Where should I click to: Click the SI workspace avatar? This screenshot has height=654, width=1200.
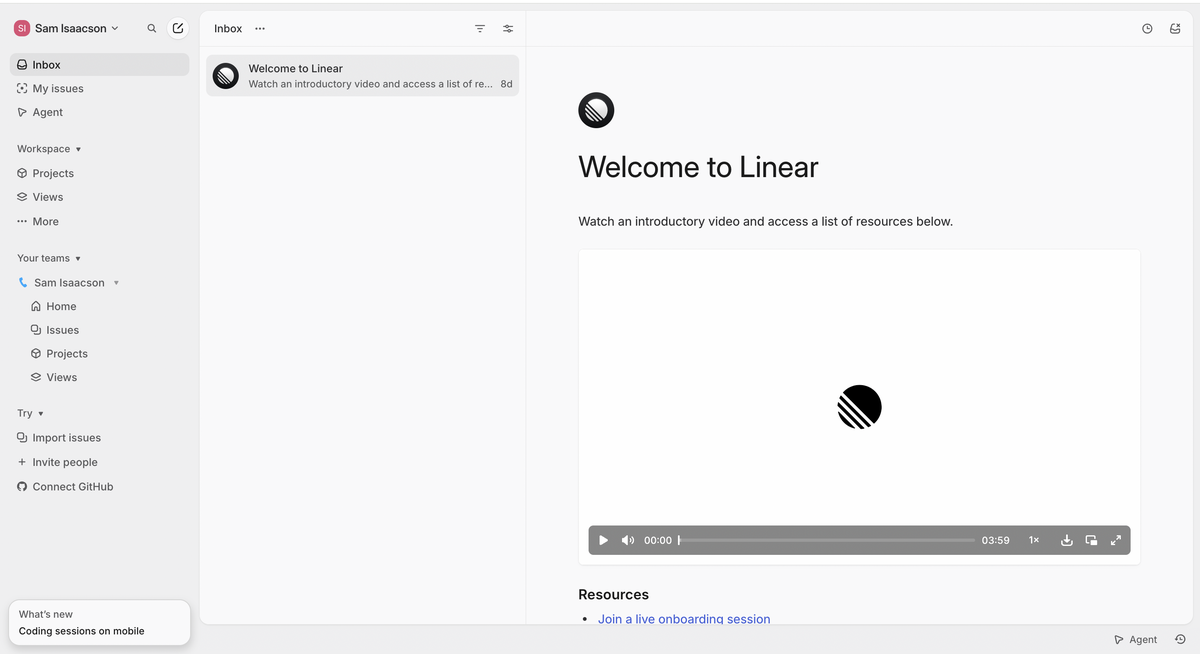(x=22, y=29)
